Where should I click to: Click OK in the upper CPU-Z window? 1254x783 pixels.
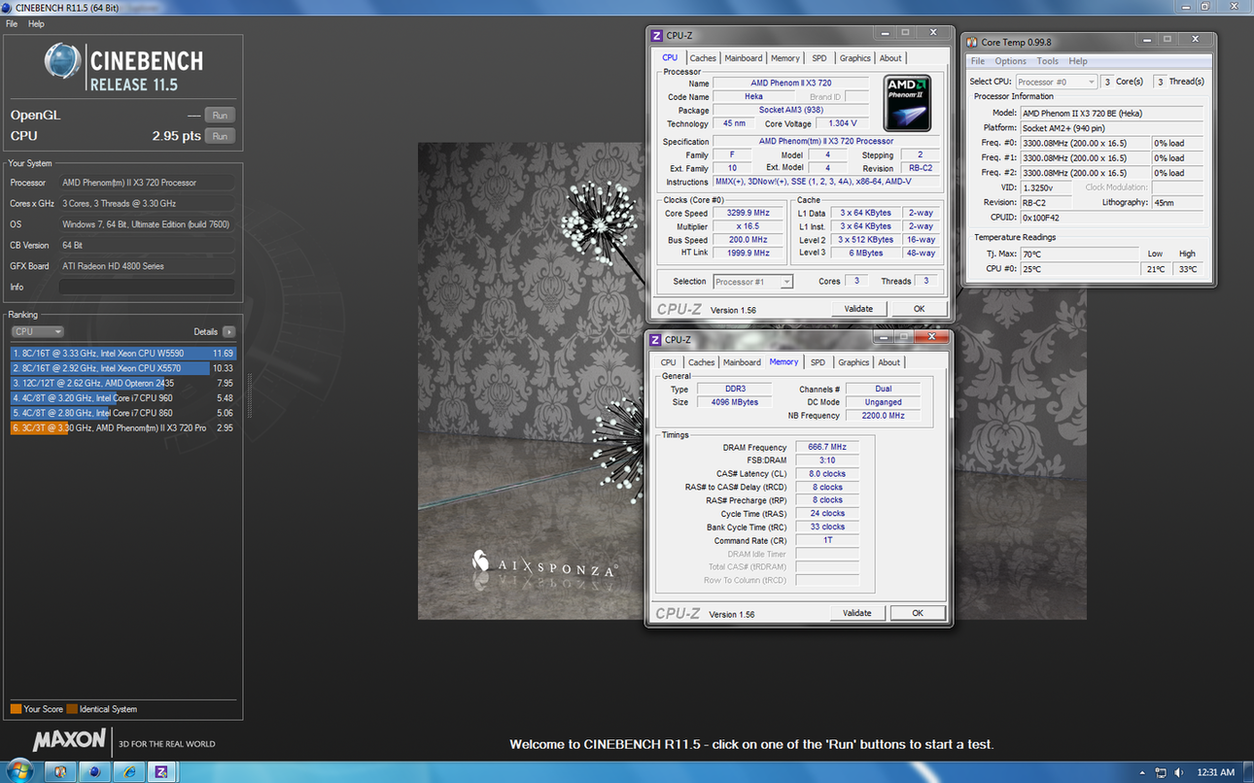pos(919,309)
